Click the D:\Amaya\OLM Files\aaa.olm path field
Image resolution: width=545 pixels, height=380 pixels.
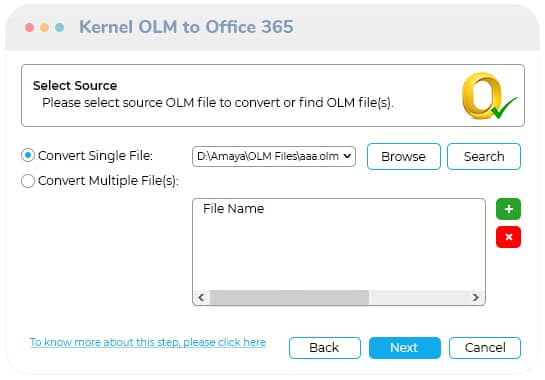pyautogui.click(x=274, y=156)
